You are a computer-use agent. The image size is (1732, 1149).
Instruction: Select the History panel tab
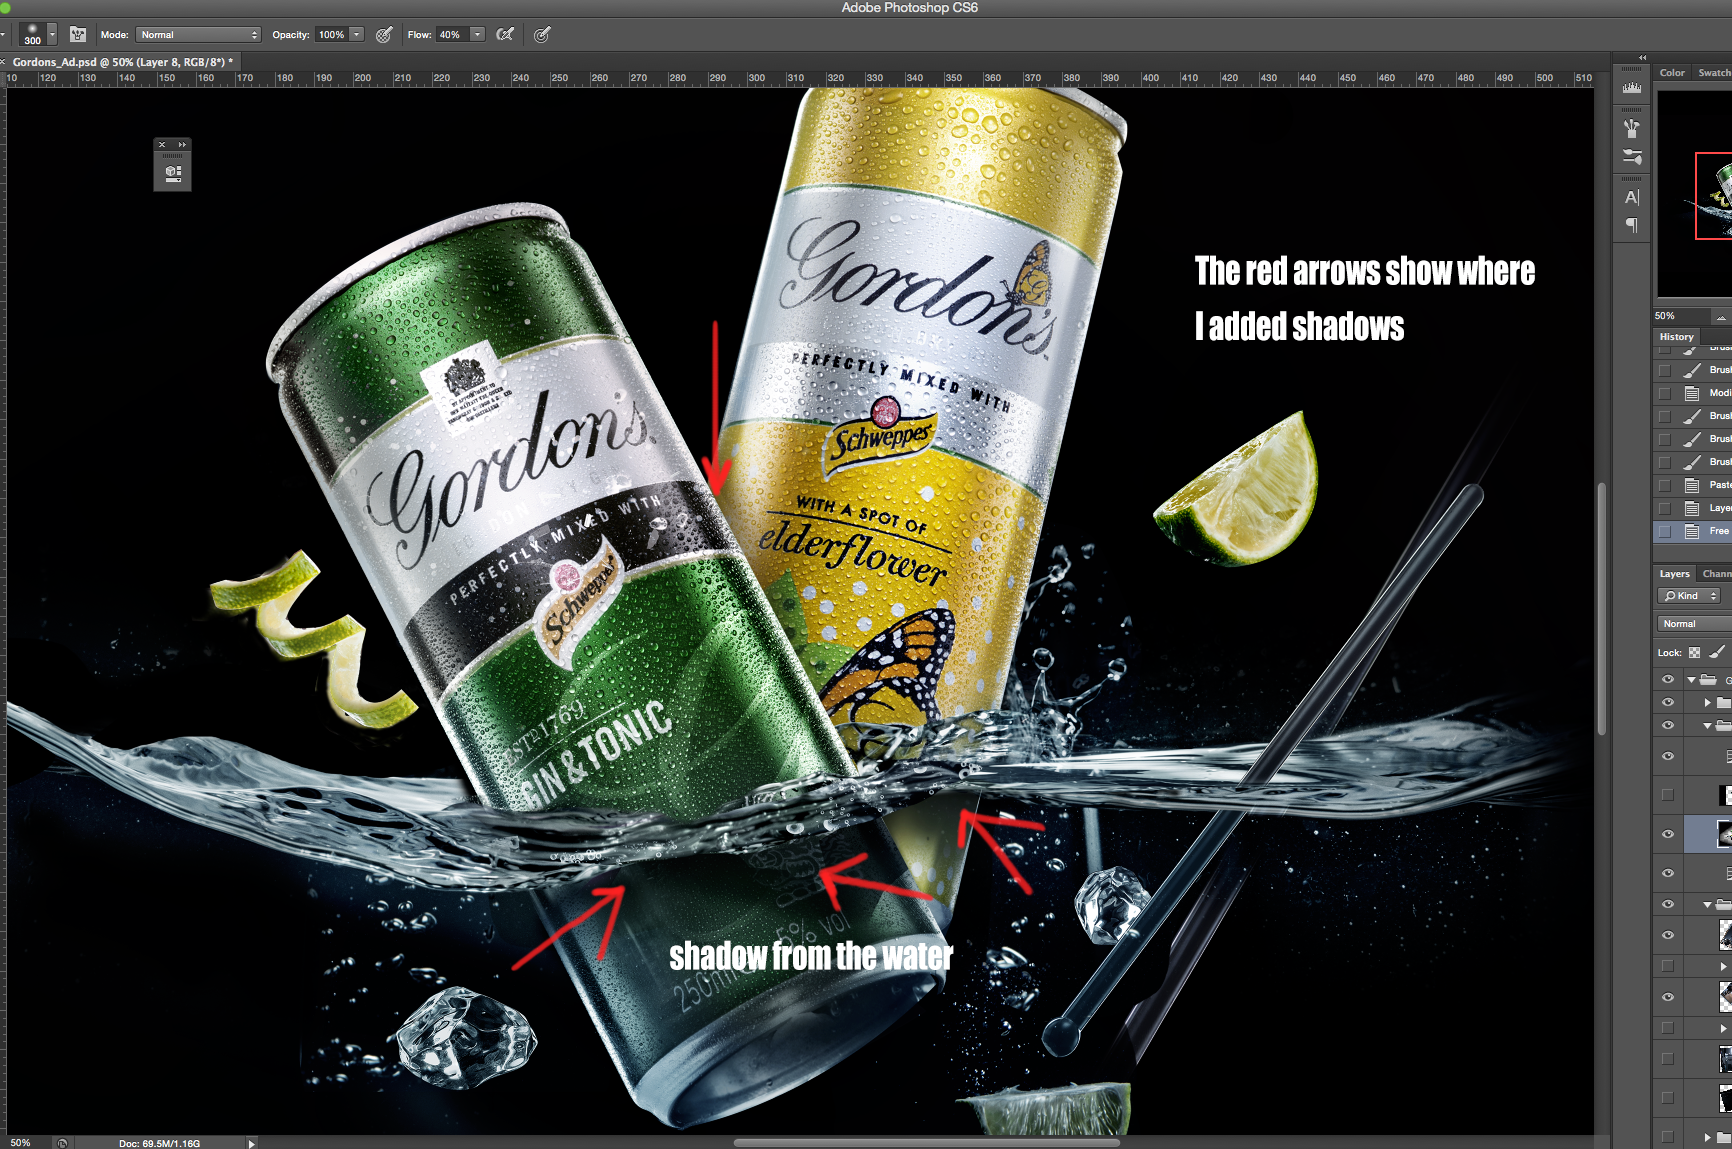coord(1677,337)
